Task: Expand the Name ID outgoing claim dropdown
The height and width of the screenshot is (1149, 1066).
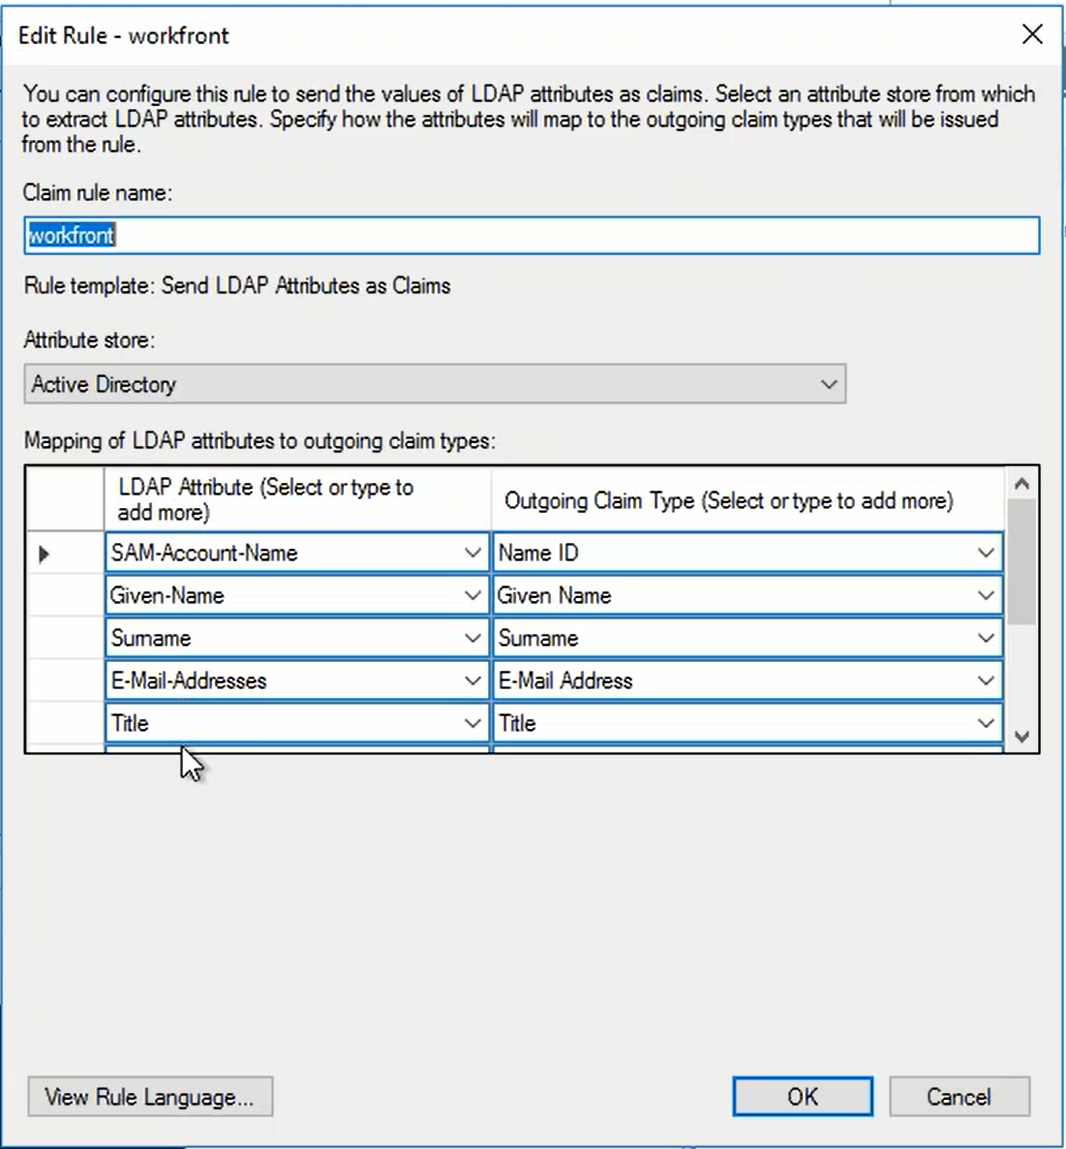Action: 985,553
